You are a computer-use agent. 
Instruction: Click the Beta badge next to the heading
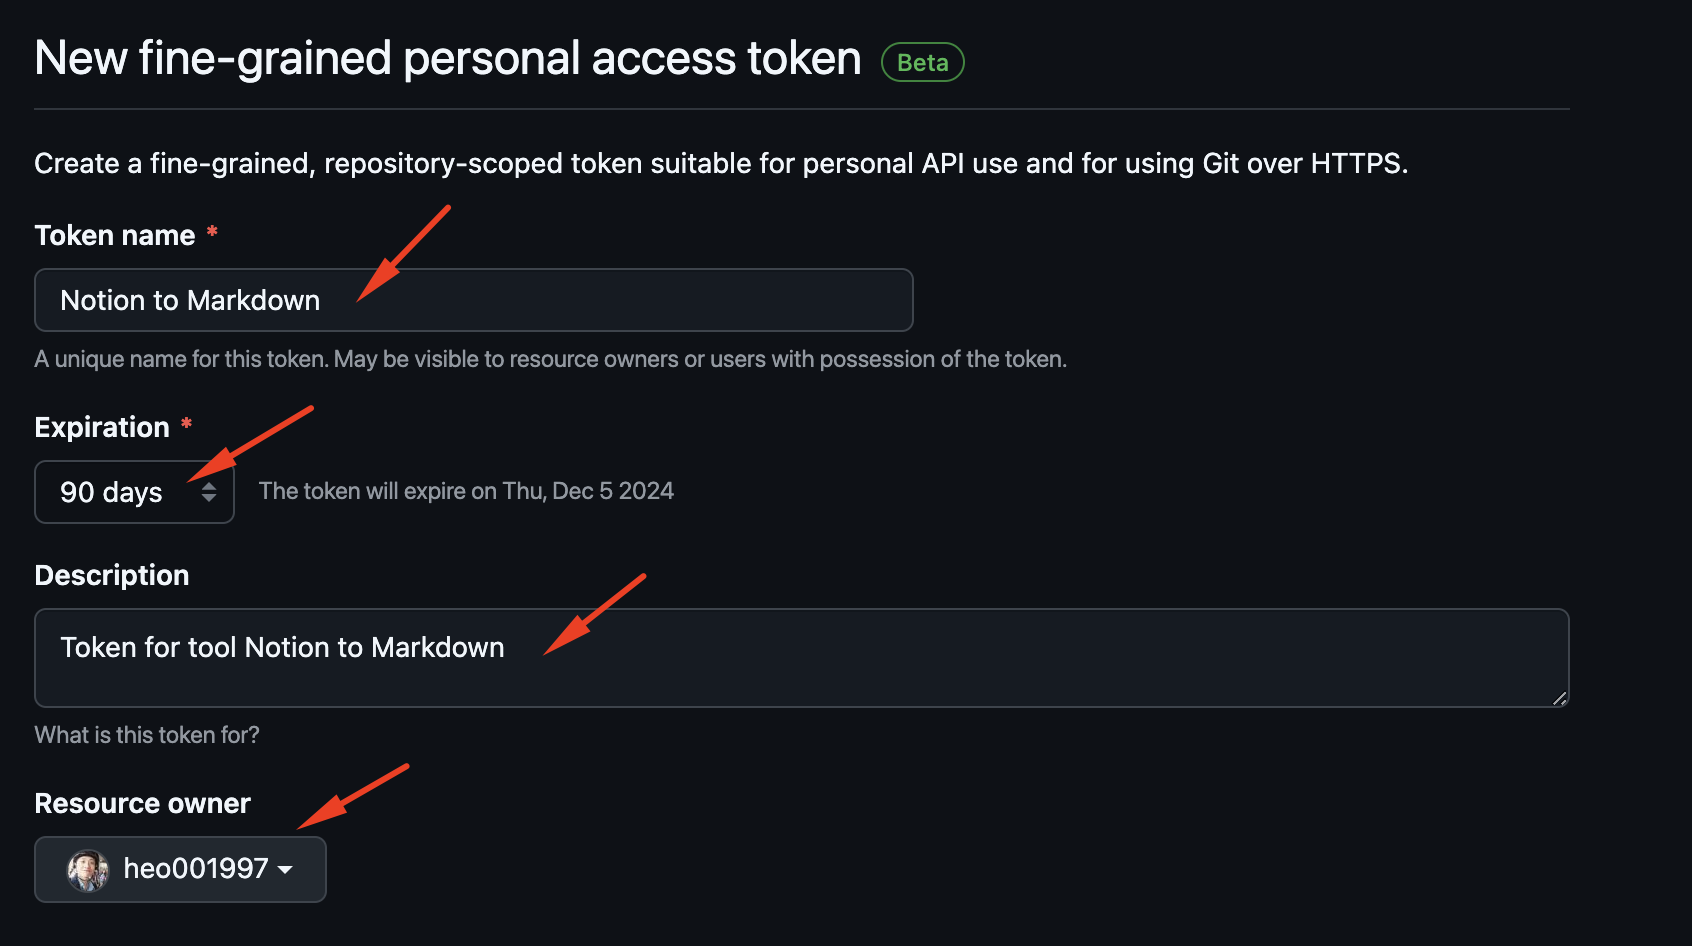click(922, 62)
